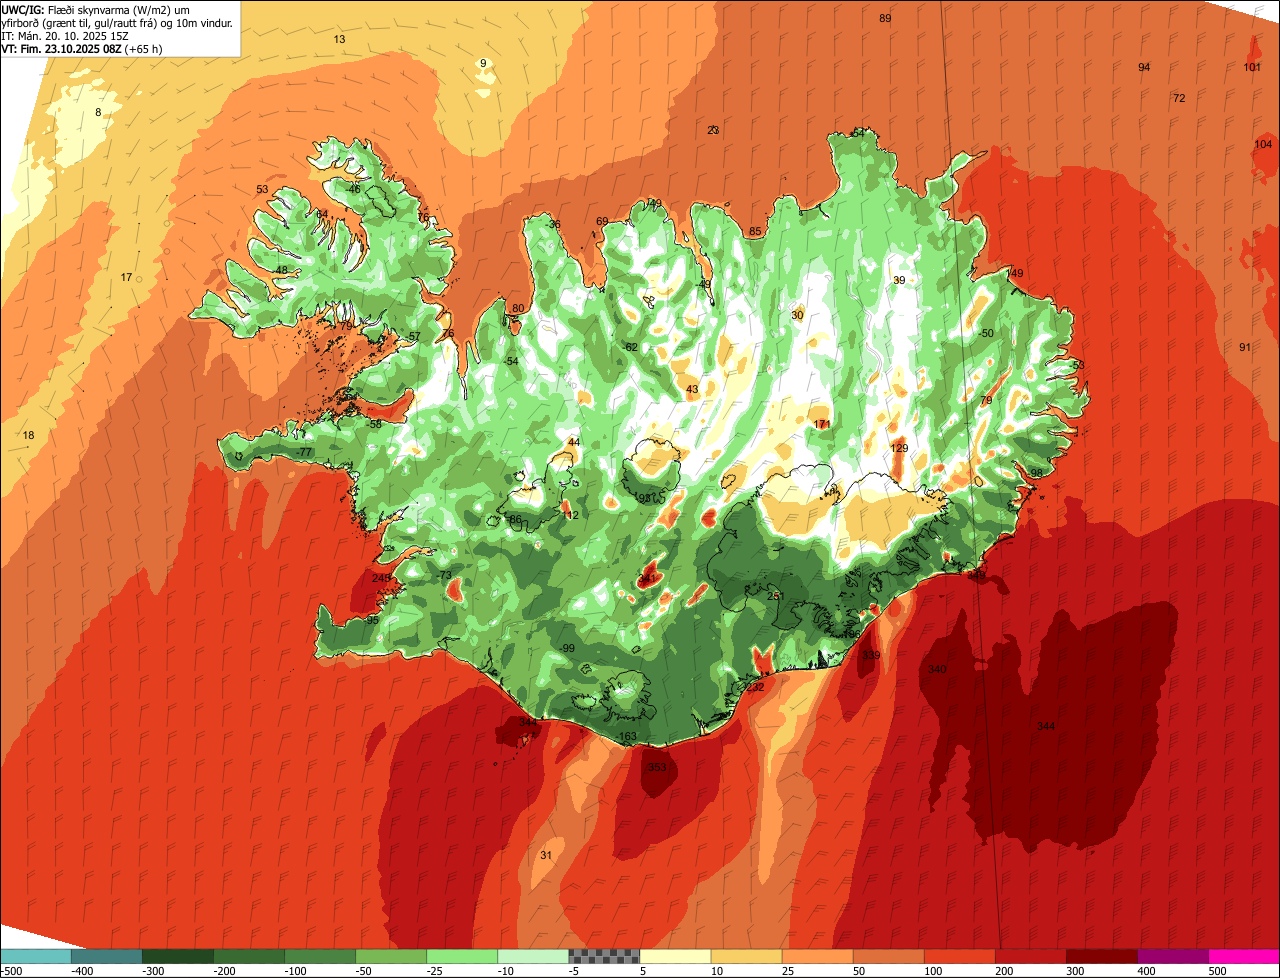Click the value 171 on the highlands
Screen dimensions: 1280x978
click(822, 424)
